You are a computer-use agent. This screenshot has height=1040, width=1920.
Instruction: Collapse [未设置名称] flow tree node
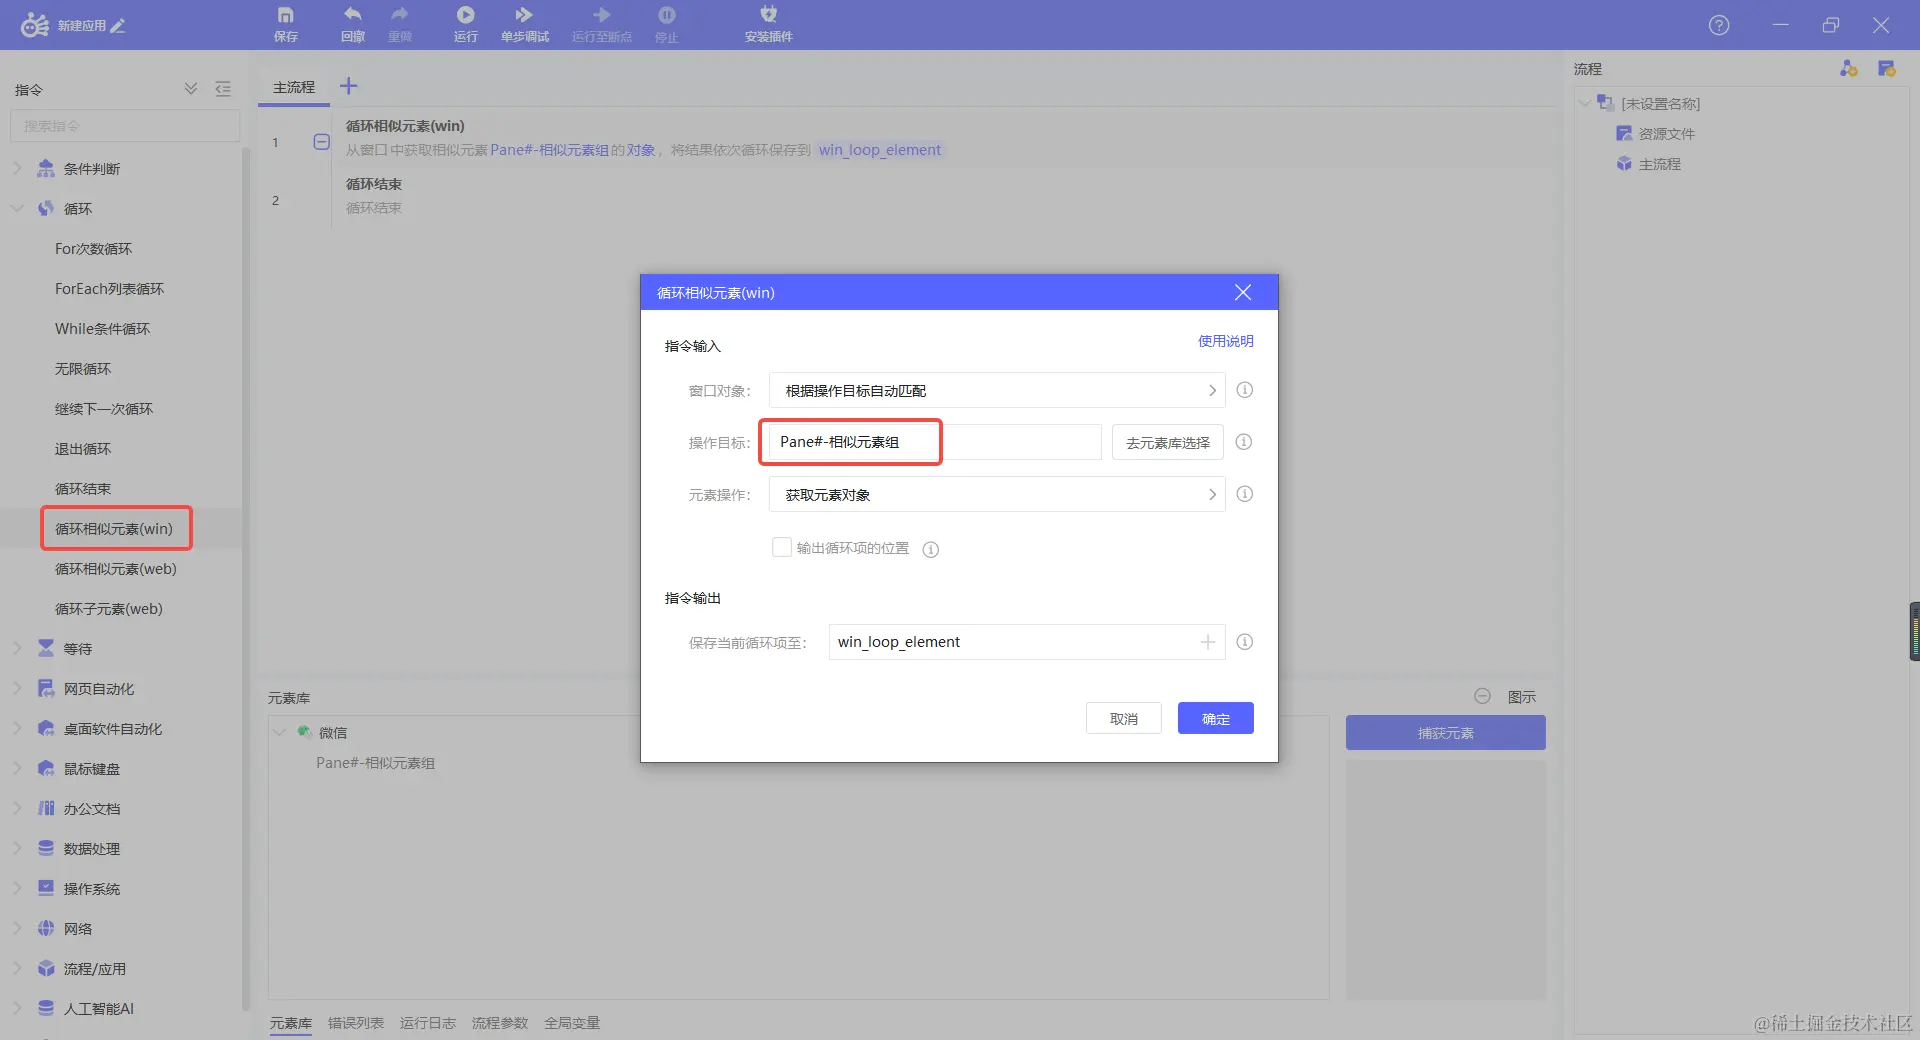coord(1584,103)
